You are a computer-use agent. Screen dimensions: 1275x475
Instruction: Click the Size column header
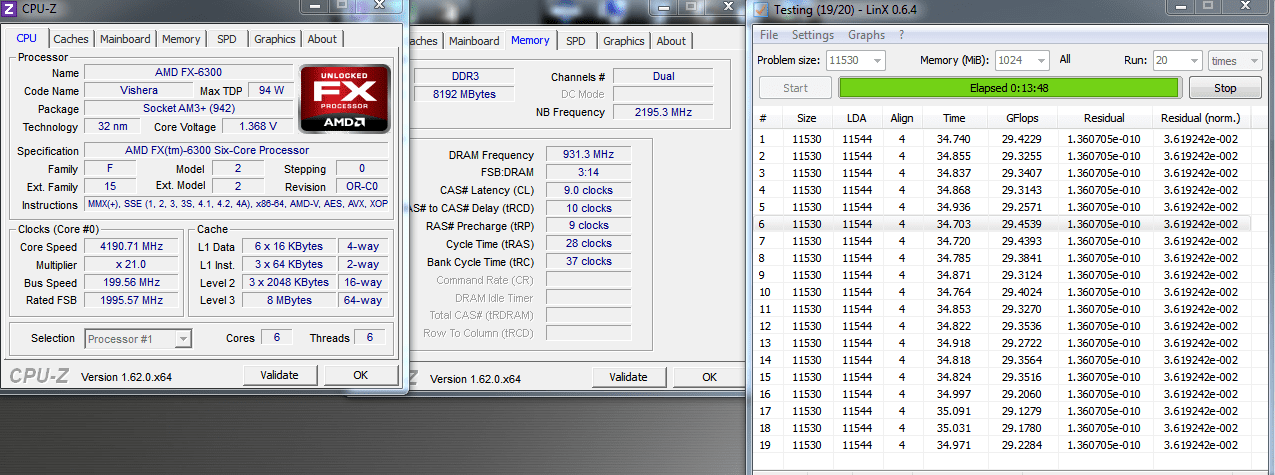806,118
